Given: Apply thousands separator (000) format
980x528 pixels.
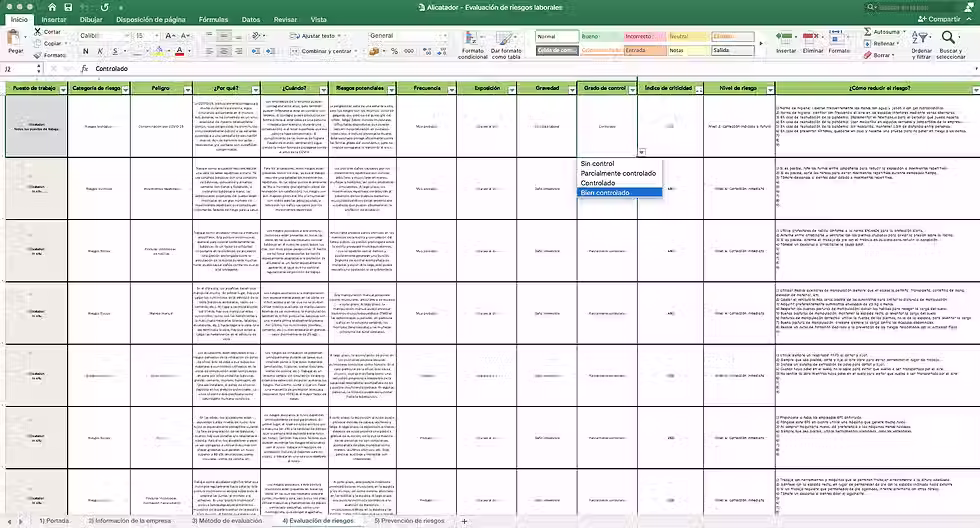Looking at the screenshot, I should (409, 51).
